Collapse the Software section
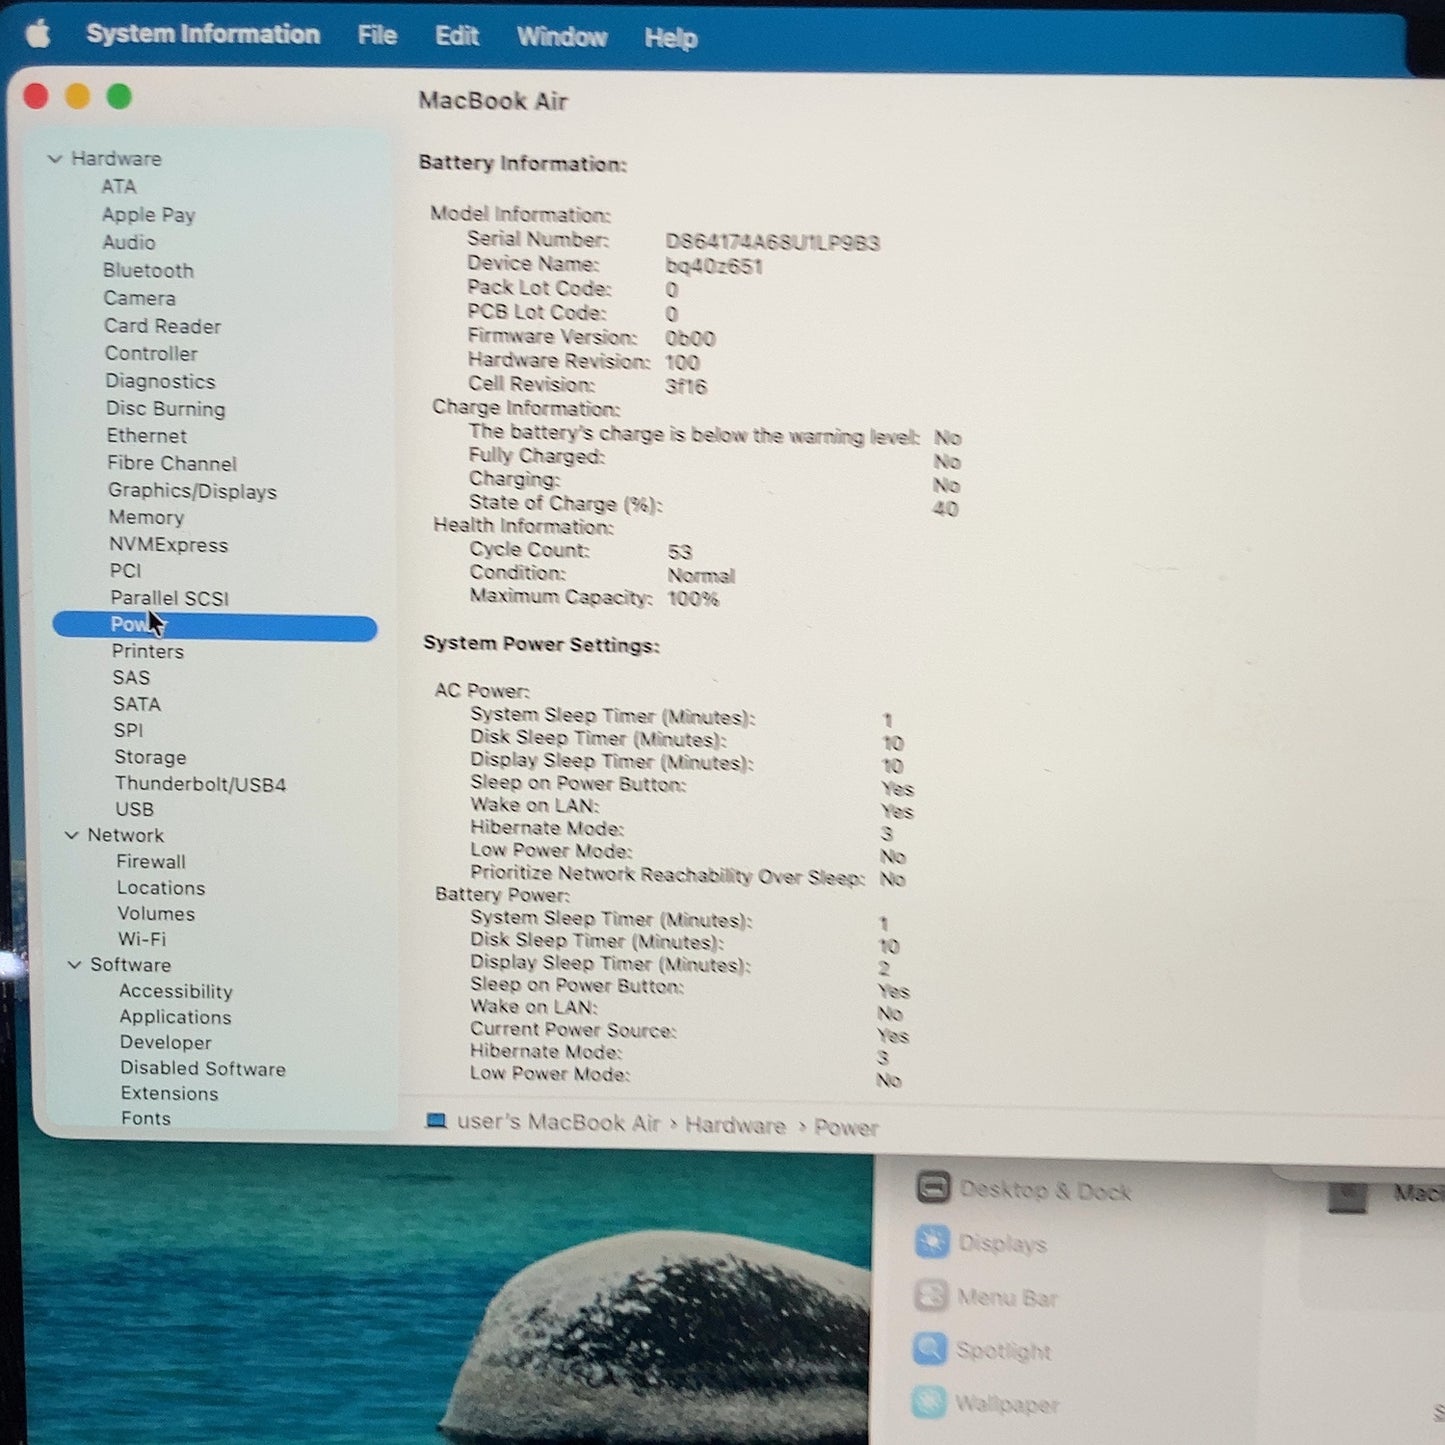The width and height of the screenshot is (1445, 1445). point(74,965)
